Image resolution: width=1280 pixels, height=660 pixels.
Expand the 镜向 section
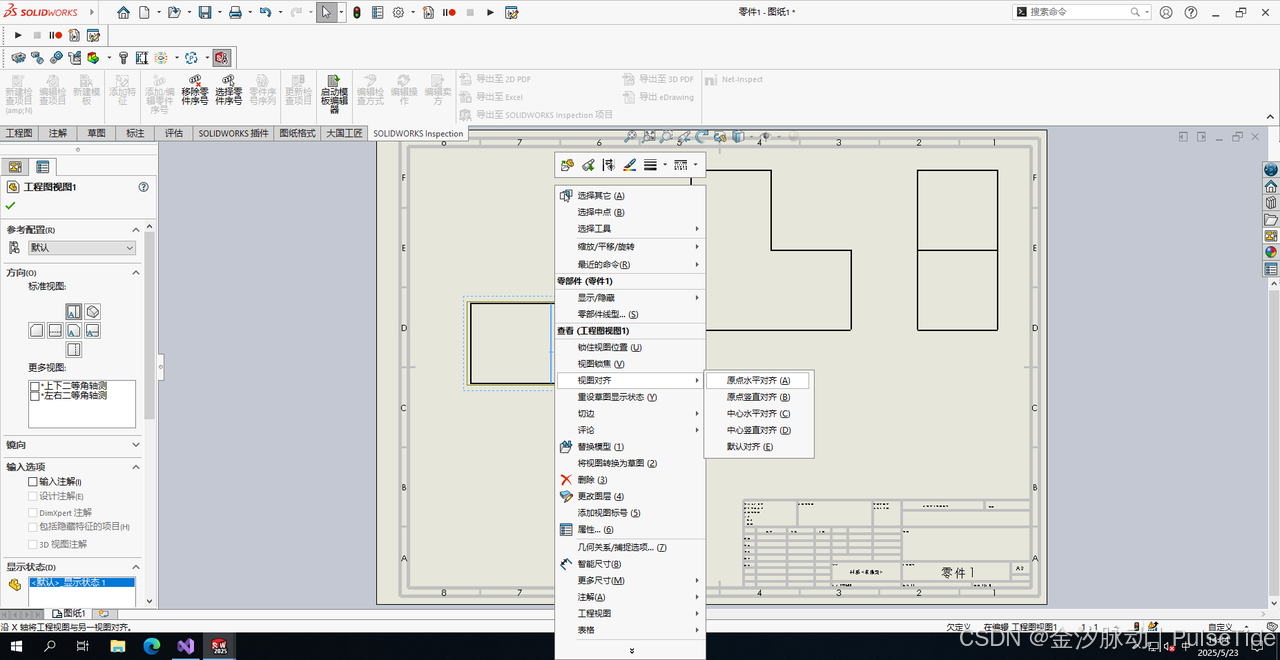coord(136,444)
